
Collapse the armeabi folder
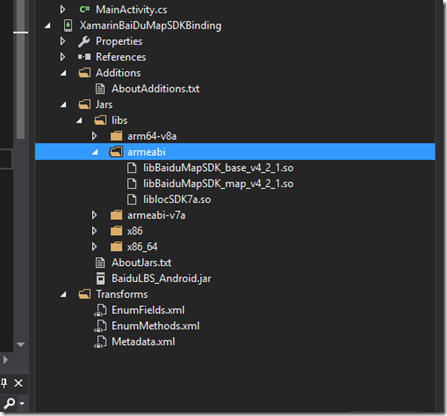click(x=95, y=152)
